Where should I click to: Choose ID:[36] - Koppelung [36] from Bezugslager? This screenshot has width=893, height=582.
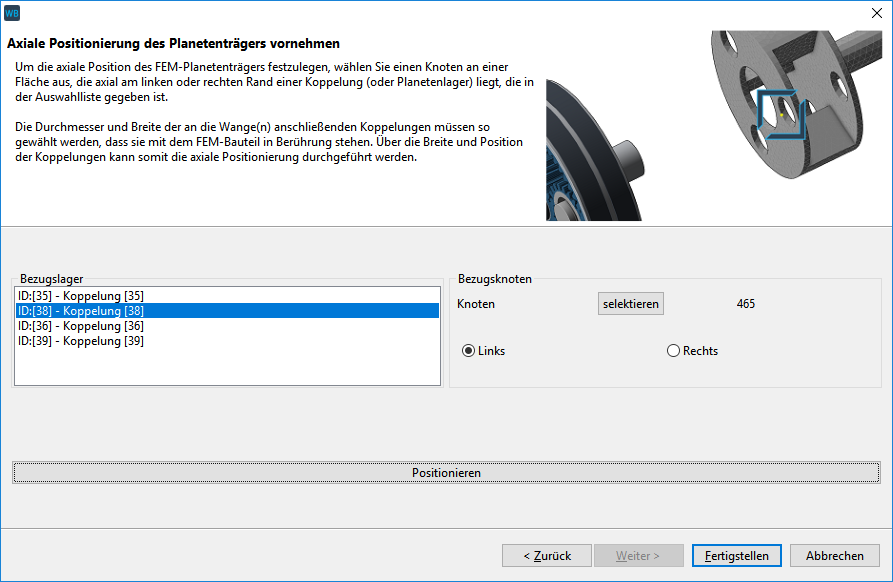tap(80, 326)
